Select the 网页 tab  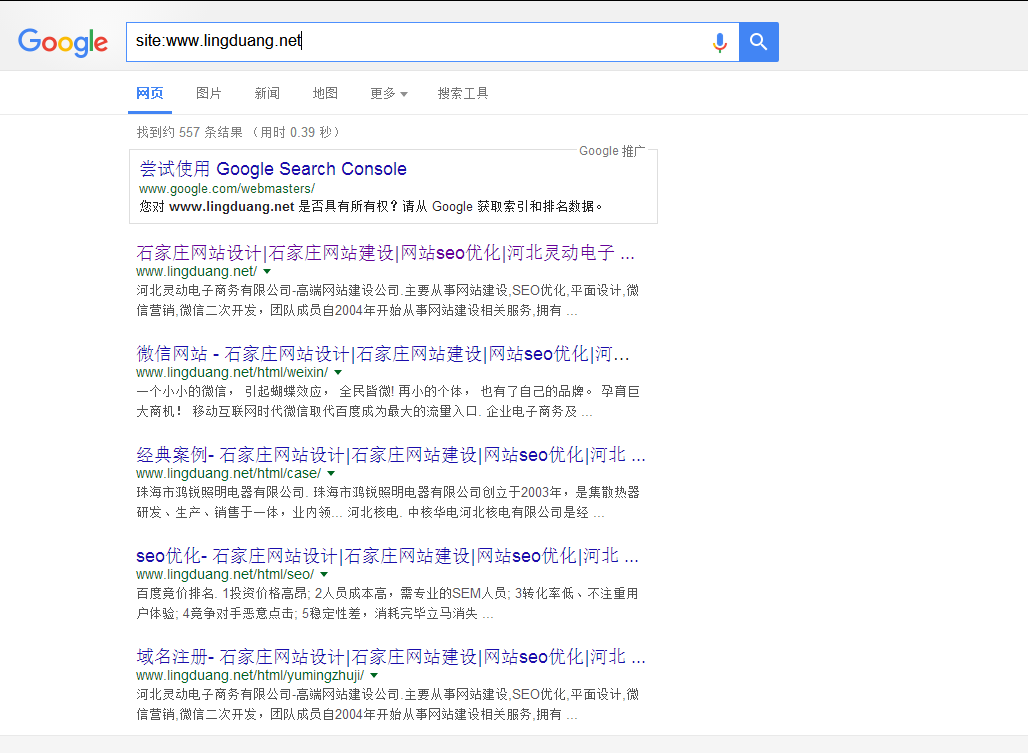click(x=149, y=93)
